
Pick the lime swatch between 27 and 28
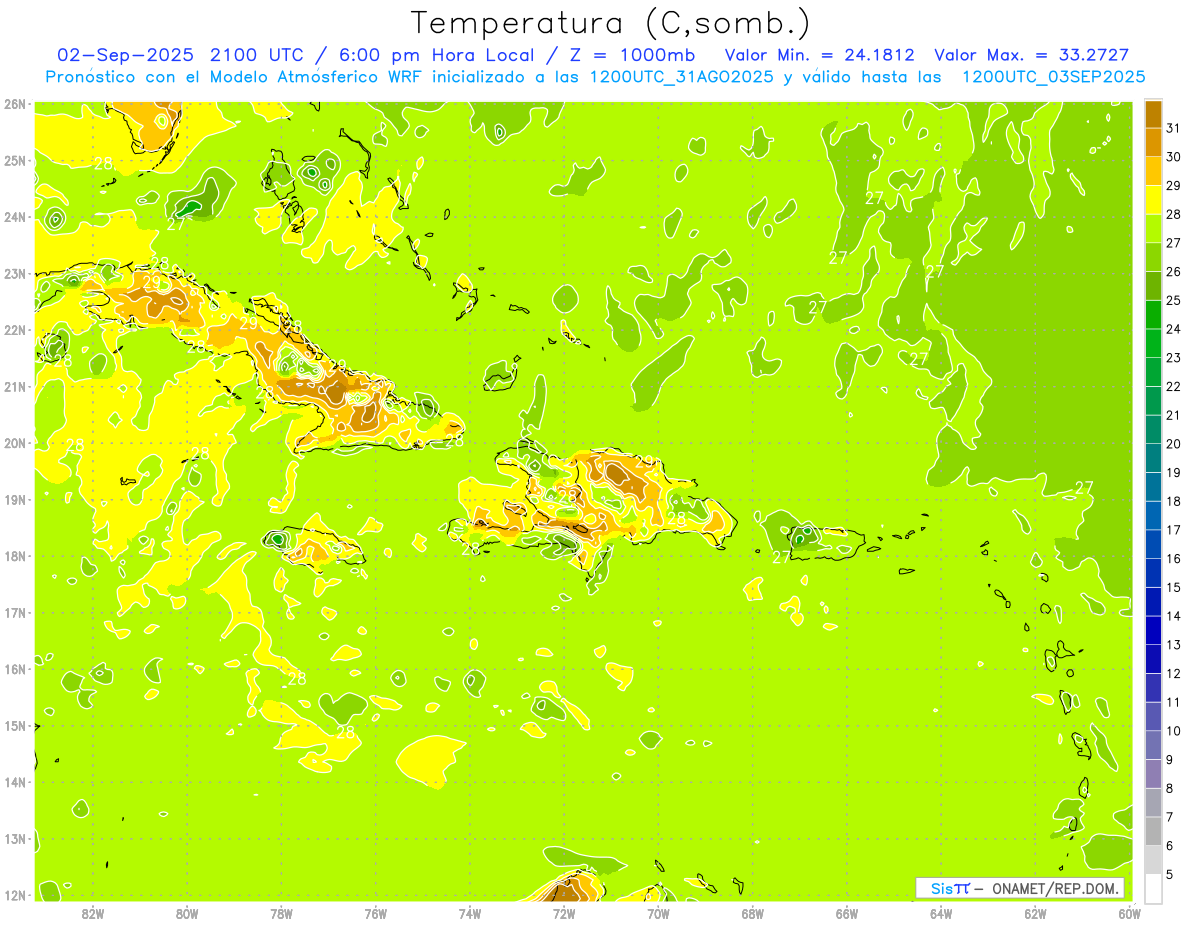pyautogui.click(x=1153, y=228)
